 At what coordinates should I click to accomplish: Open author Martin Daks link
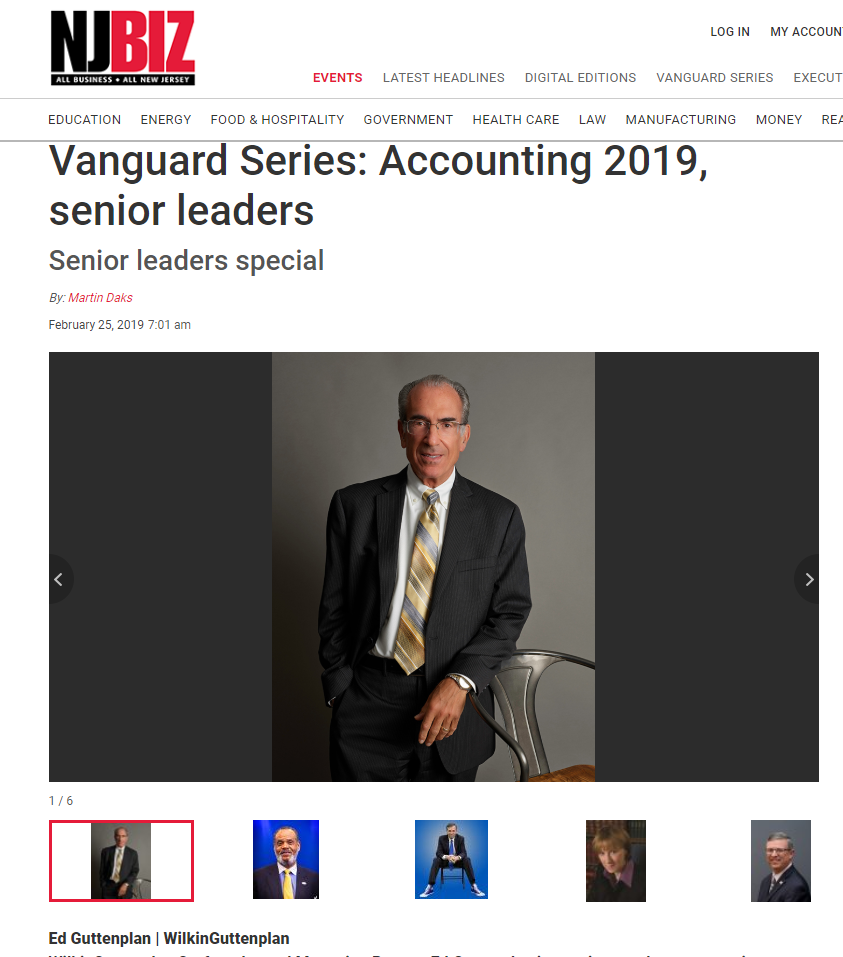pyautogui.click(x=101, y=298)
